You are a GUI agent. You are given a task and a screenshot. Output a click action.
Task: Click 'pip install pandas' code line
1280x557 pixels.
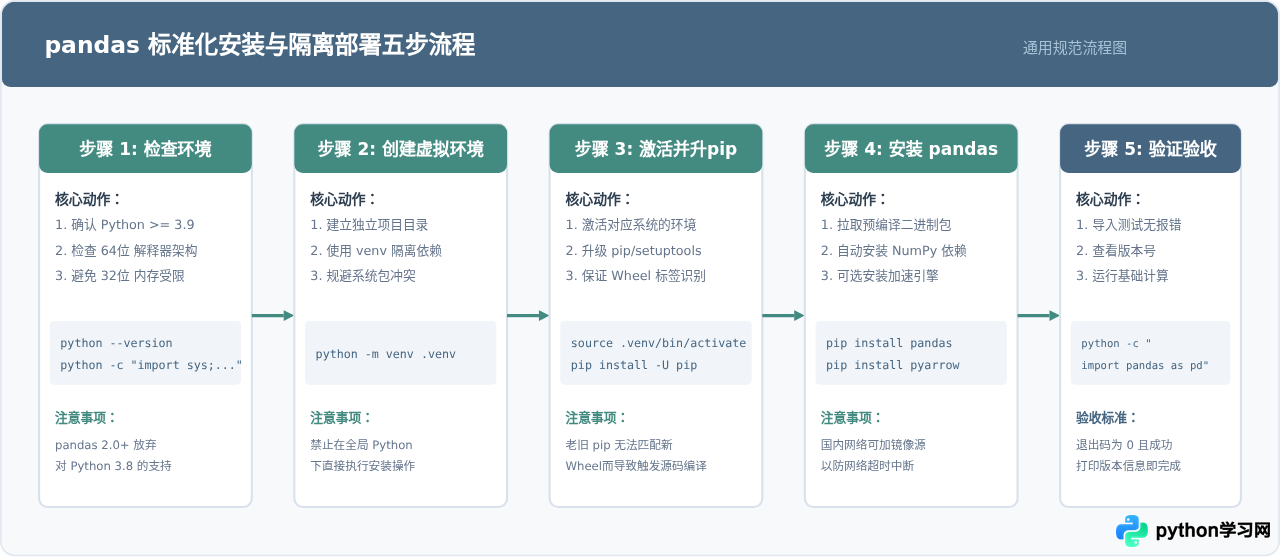tap(889, 343)
